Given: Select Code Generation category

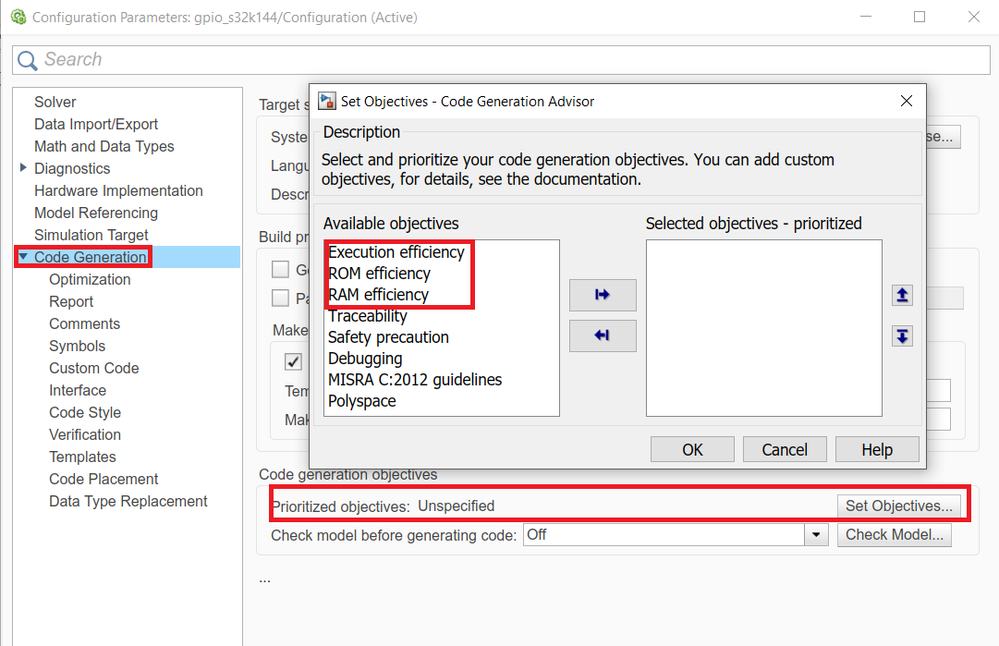Looking at the screenshot, I should click(x=90, y=257).
